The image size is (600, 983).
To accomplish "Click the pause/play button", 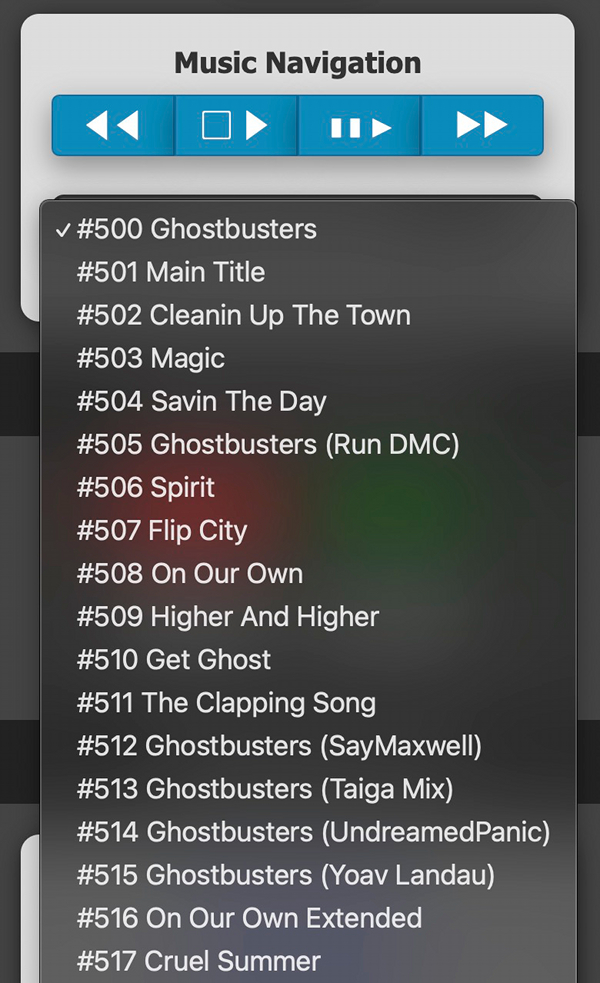I will (359, 125).
